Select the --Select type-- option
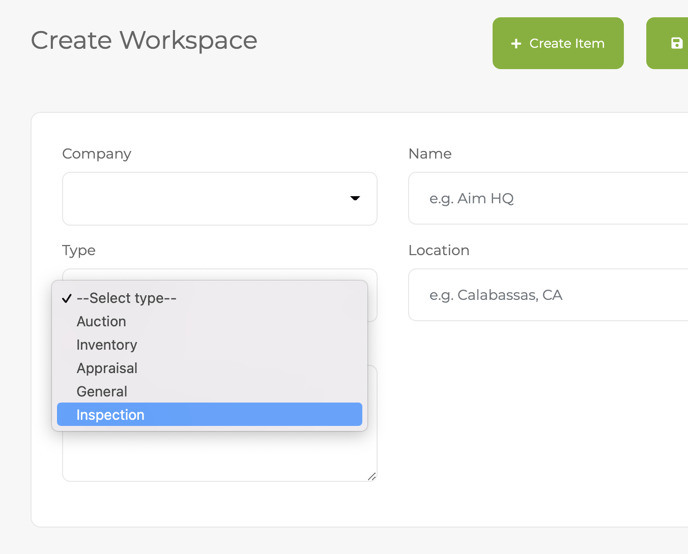 coord(209,298)
